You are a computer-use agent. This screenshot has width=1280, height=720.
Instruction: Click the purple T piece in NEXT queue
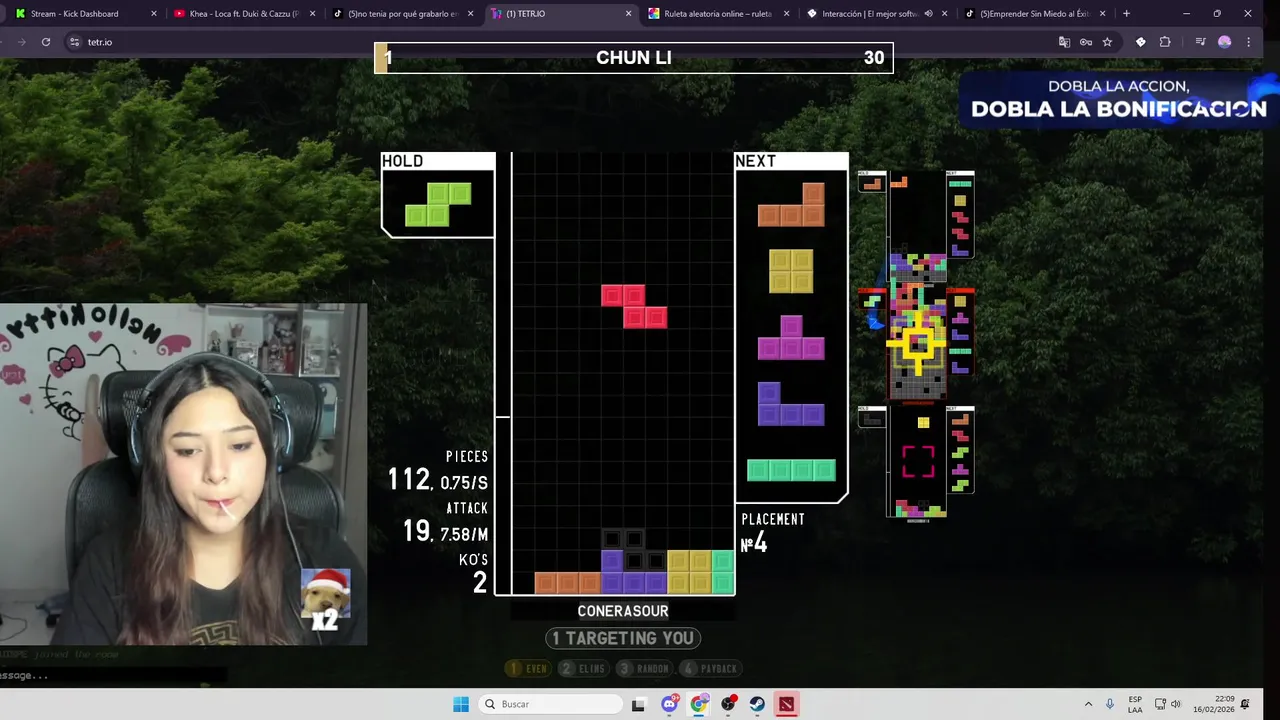[x=791, y=337]
